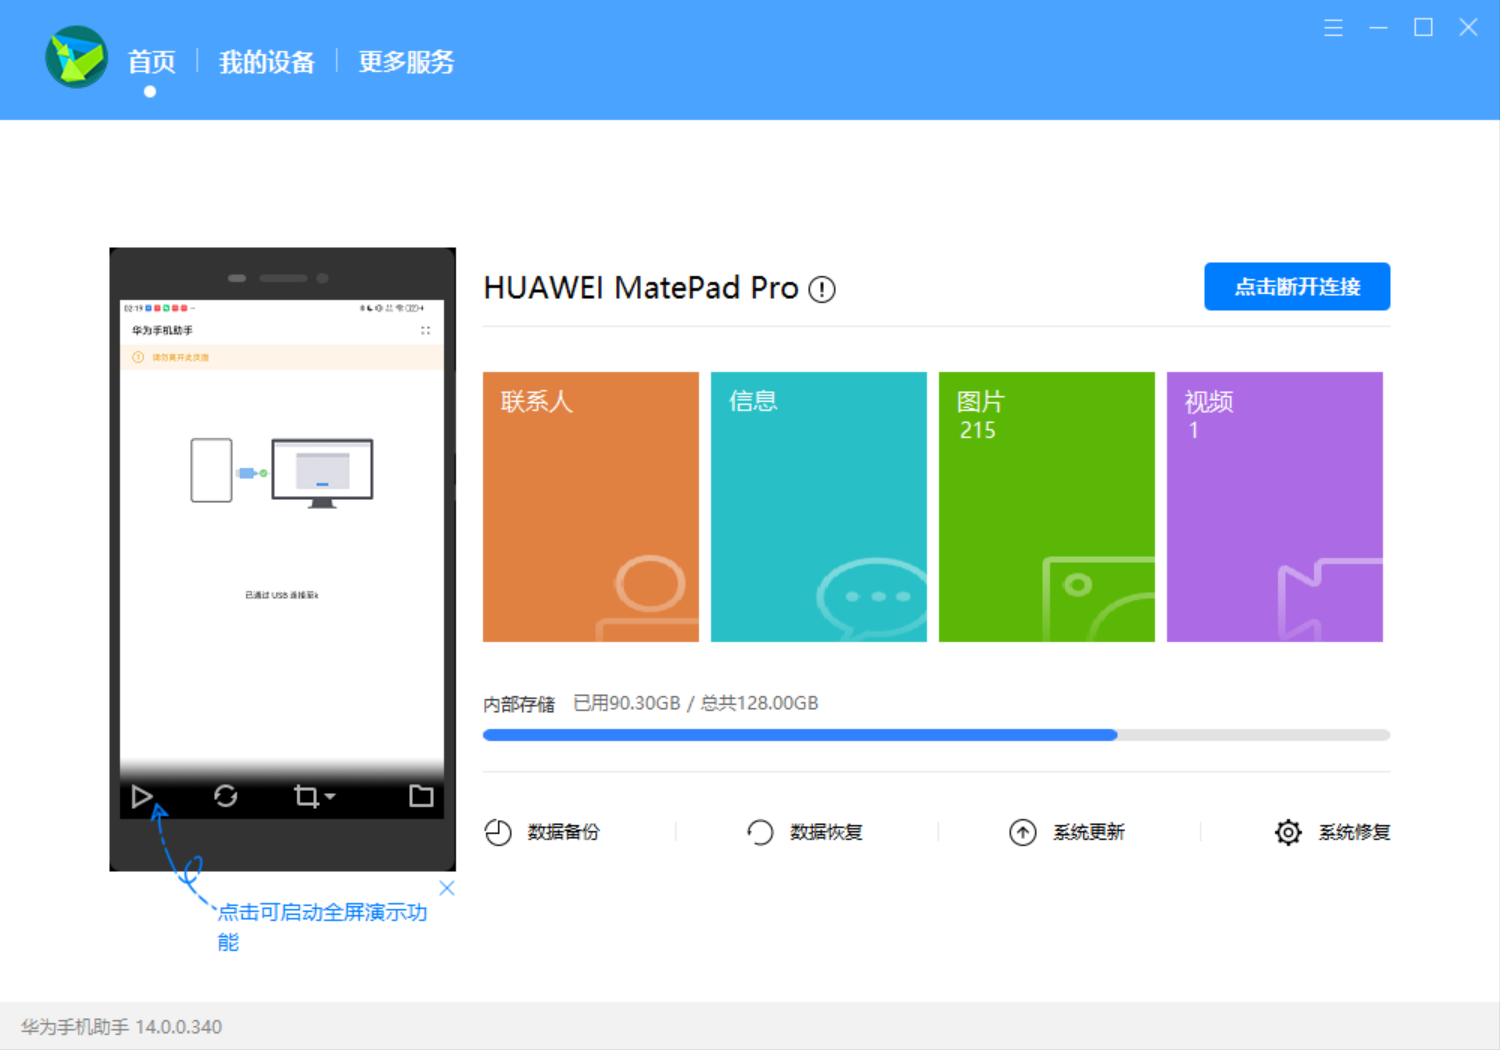
Task: Open screenshot folder icon
Action: coord(421,796)
